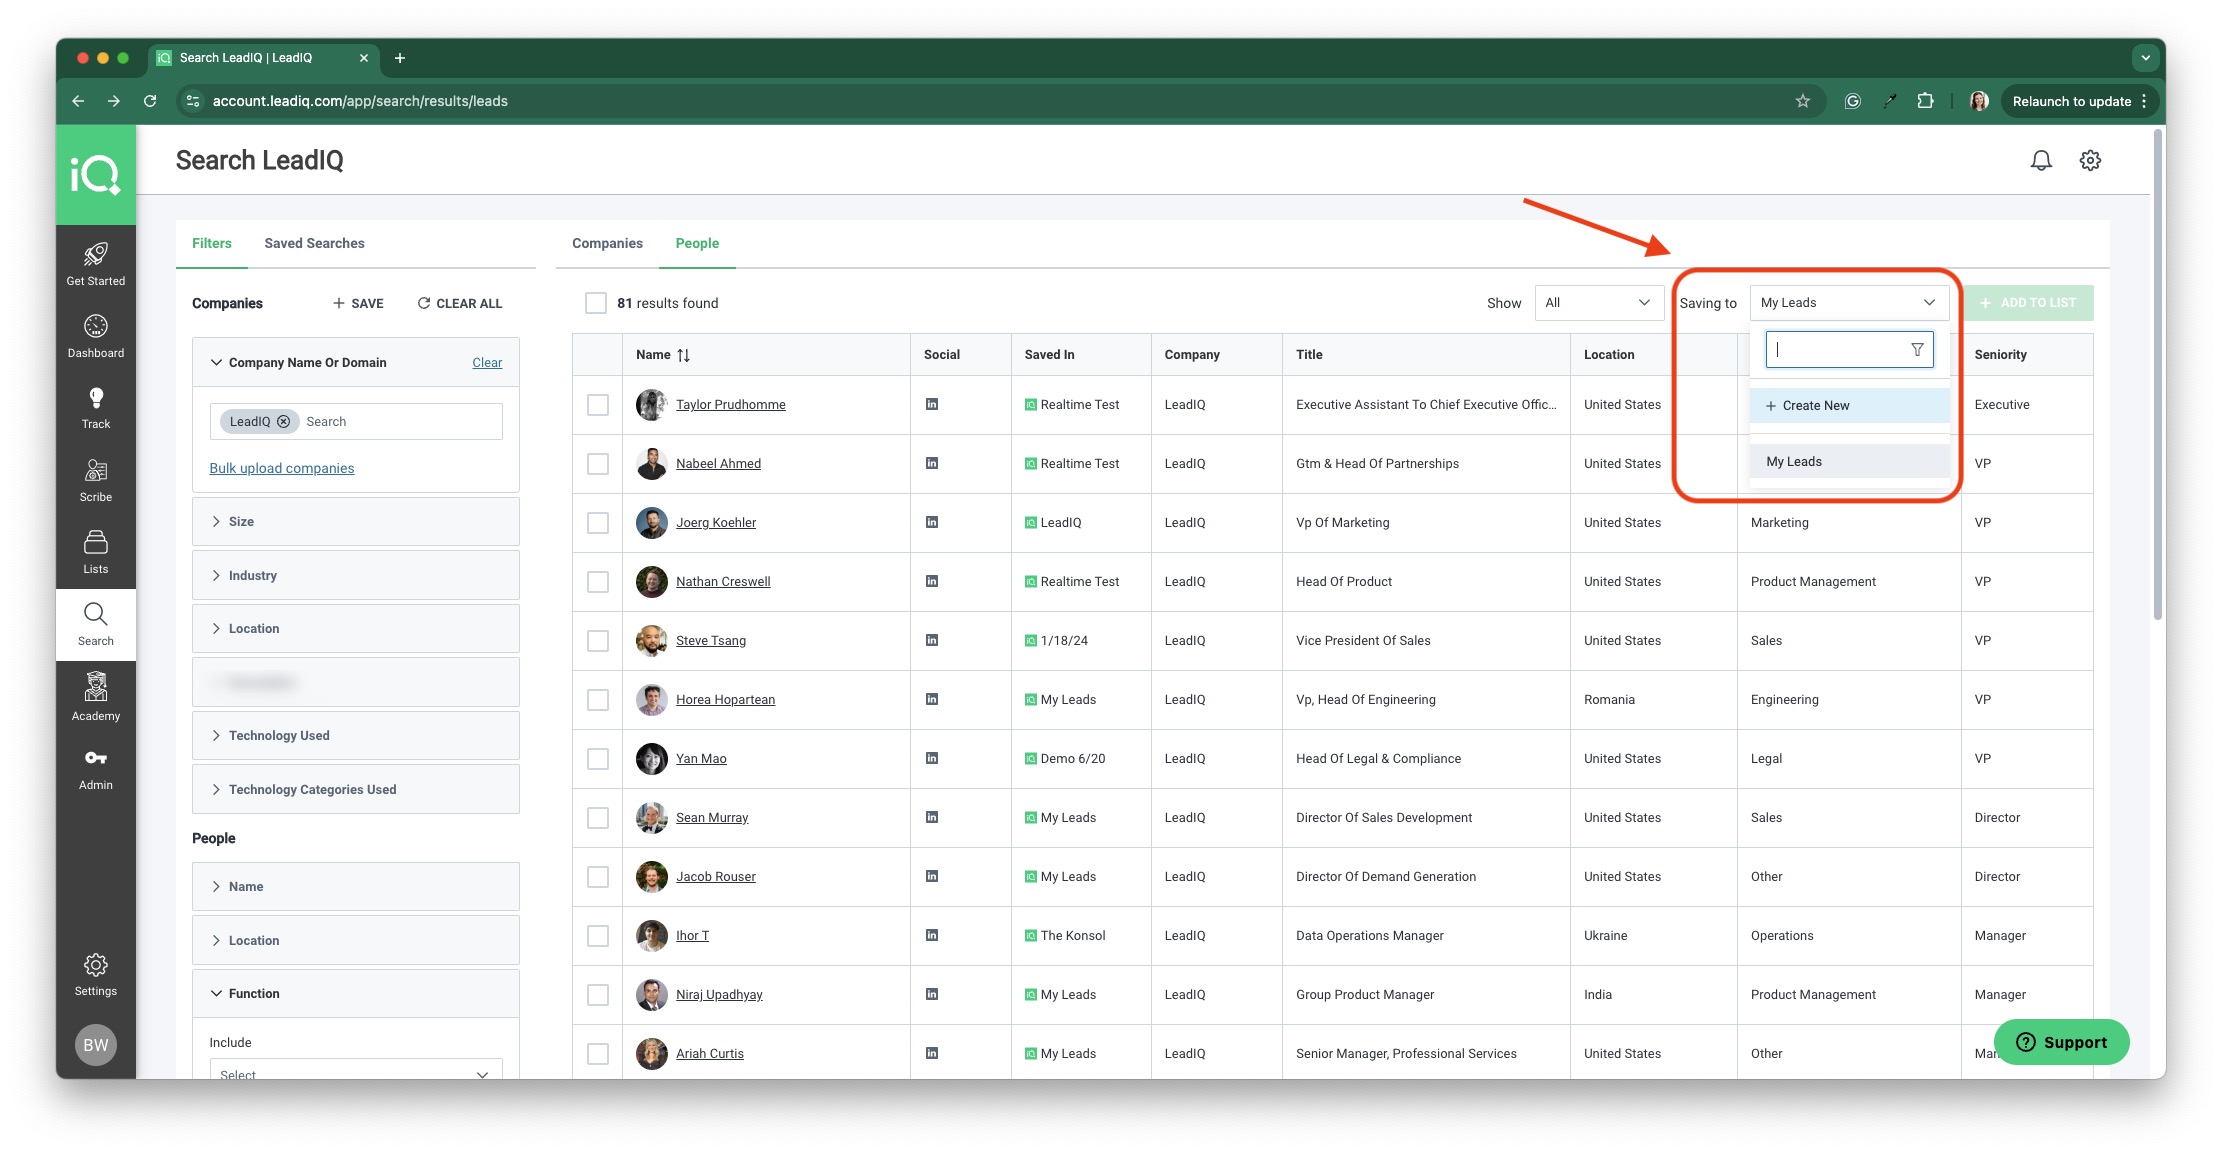Remove the LeadIQ company filter chip

(284, 422)
